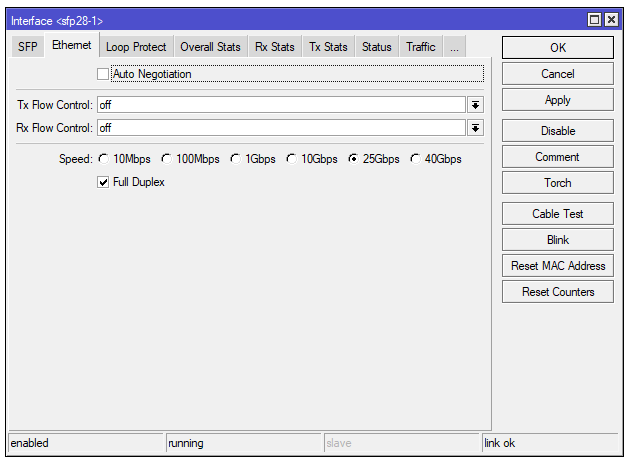Click the Tx Flow Control value field
This screenshot has height=463, width=632.
tap(281, 105)
